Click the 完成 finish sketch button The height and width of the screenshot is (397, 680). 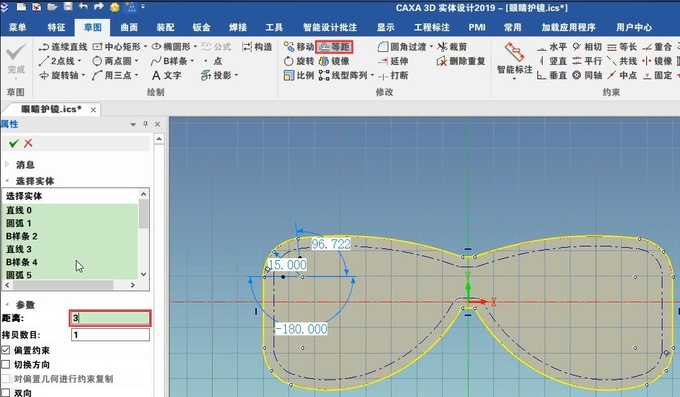(16, 60)
